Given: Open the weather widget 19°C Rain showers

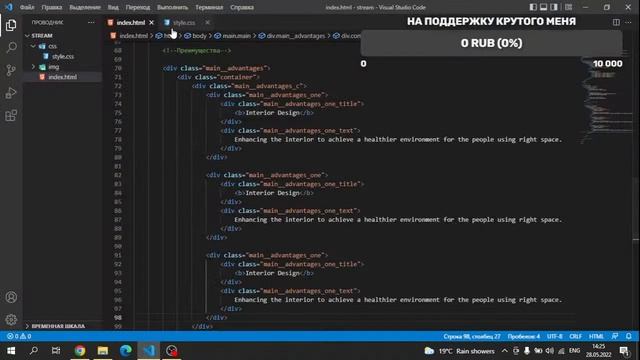Looking at the screenshot, I should 459,351.
